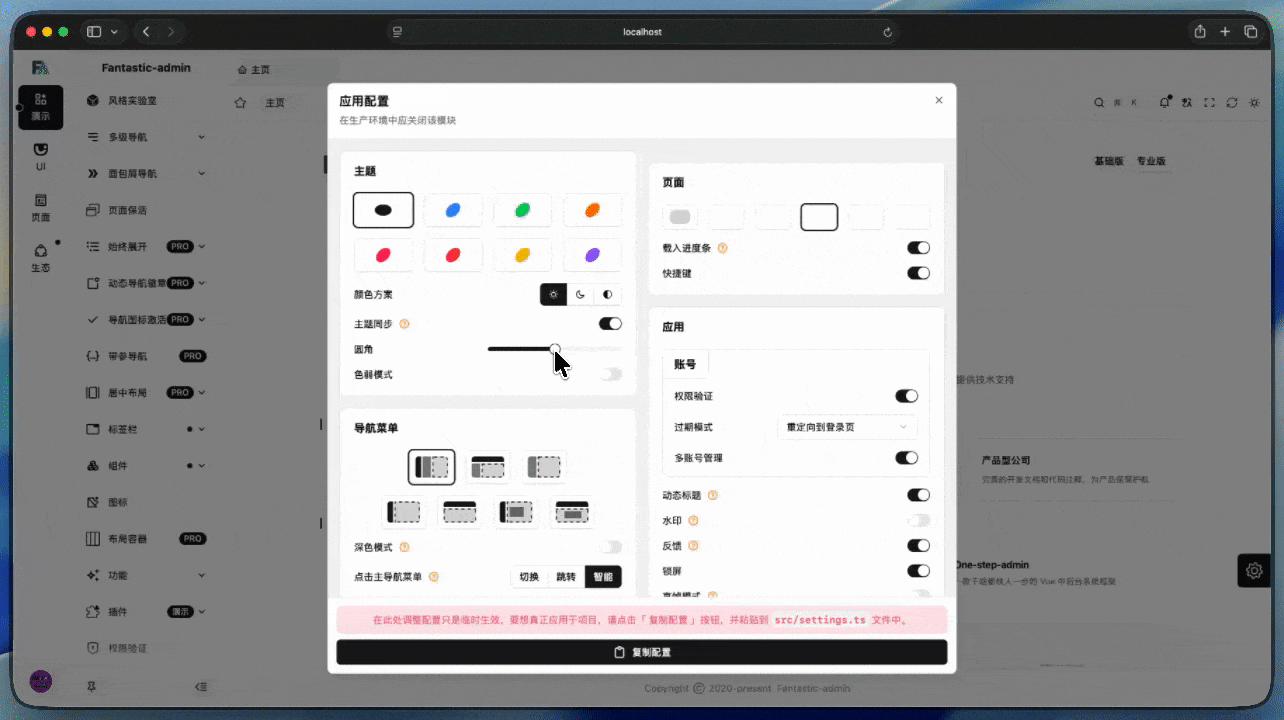Viewport: 1284px width, 720px height.
Task: Select the 账号 tab in 应用 section
Action: pyautogui.click(x=685, y=365)
